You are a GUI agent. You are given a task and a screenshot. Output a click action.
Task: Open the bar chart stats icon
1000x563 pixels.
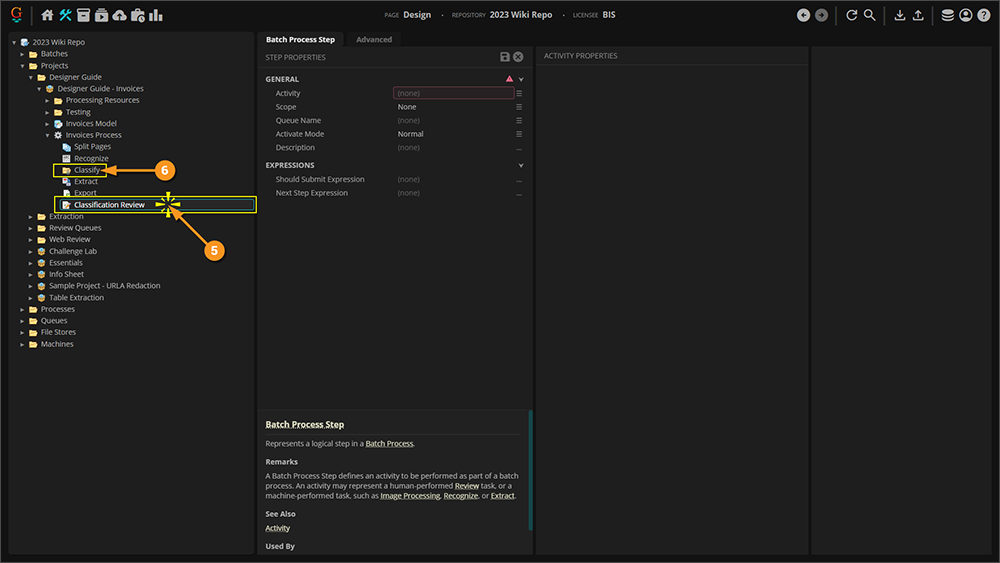(x=156, y=15)
